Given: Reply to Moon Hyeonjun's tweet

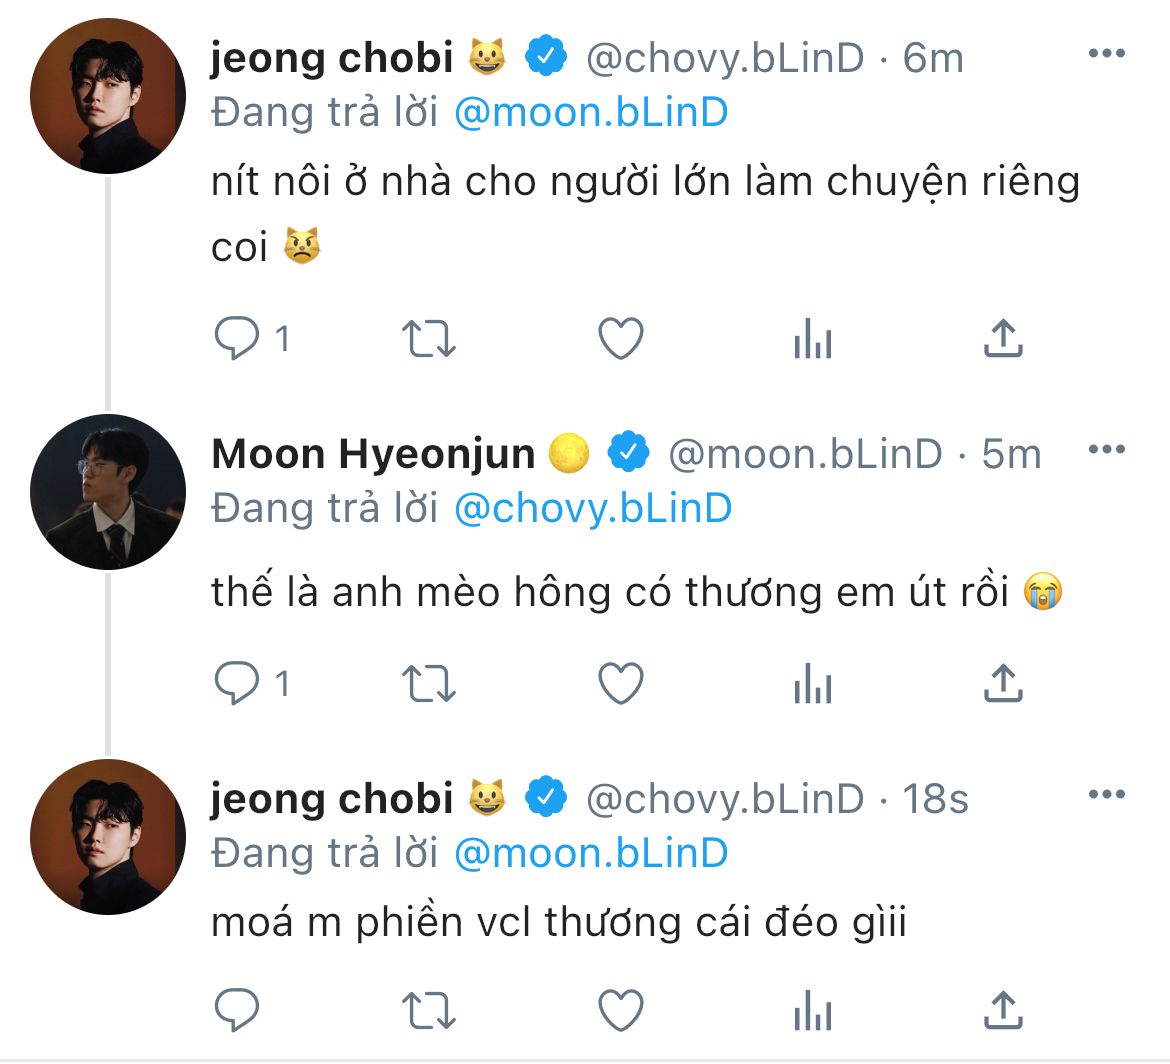Looking at the screenshot, I should point(237,683).
